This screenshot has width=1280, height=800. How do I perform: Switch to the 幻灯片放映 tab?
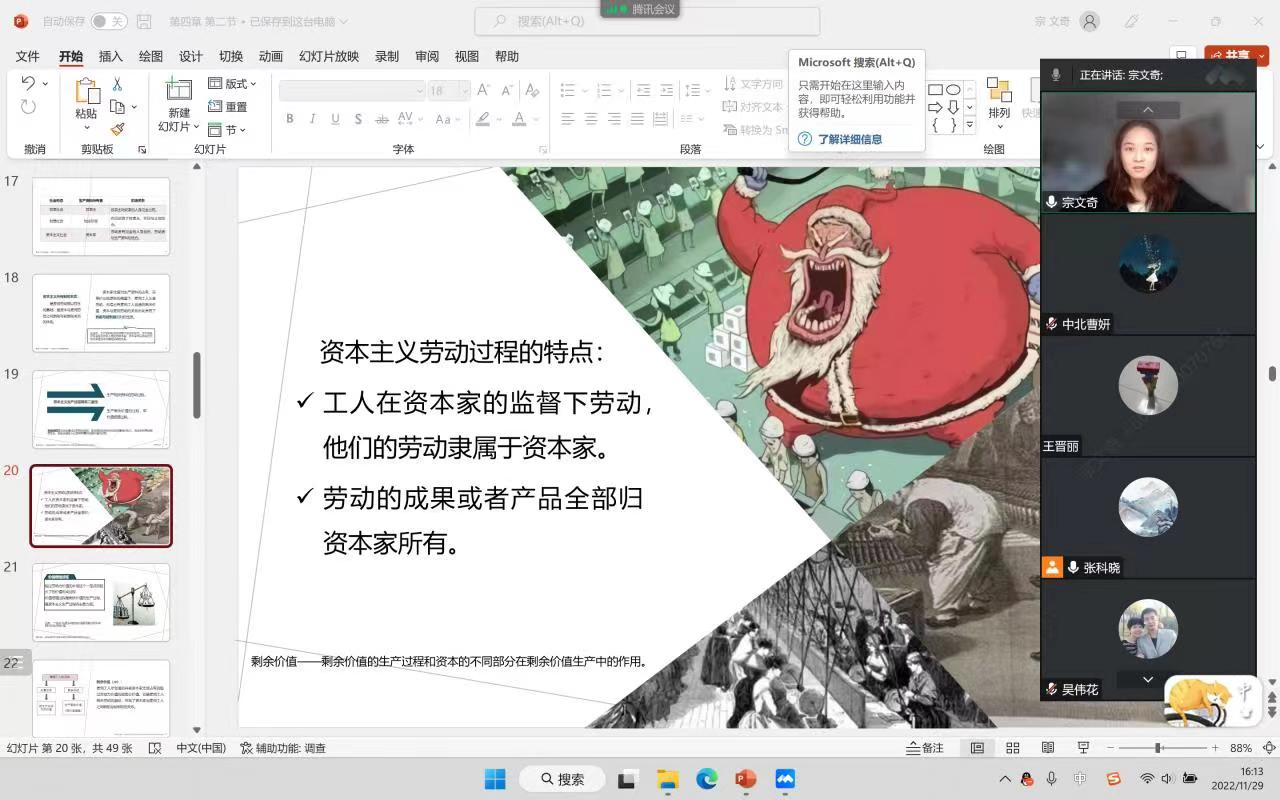coord(329,57)
